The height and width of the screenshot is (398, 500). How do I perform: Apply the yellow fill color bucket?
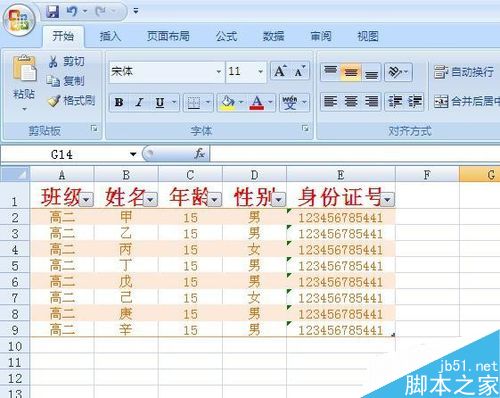[228, 102]
